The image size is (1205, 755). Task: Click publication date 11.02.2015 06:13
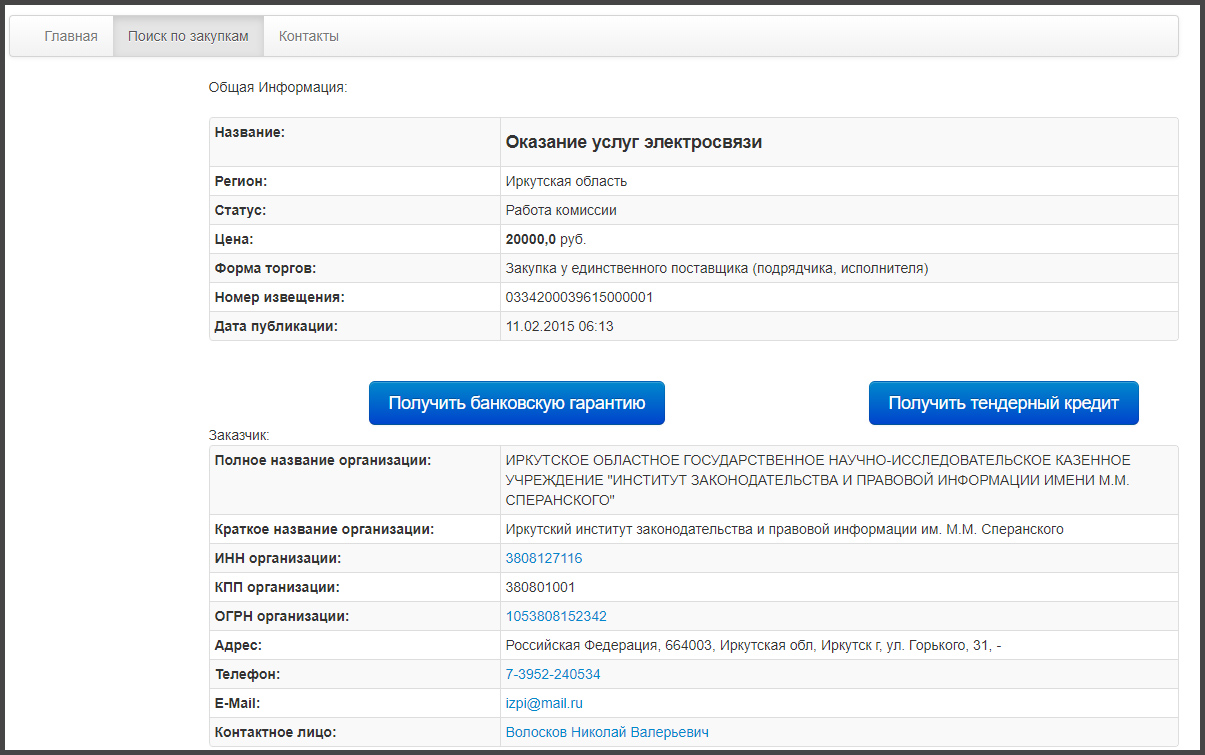[559, 326]
